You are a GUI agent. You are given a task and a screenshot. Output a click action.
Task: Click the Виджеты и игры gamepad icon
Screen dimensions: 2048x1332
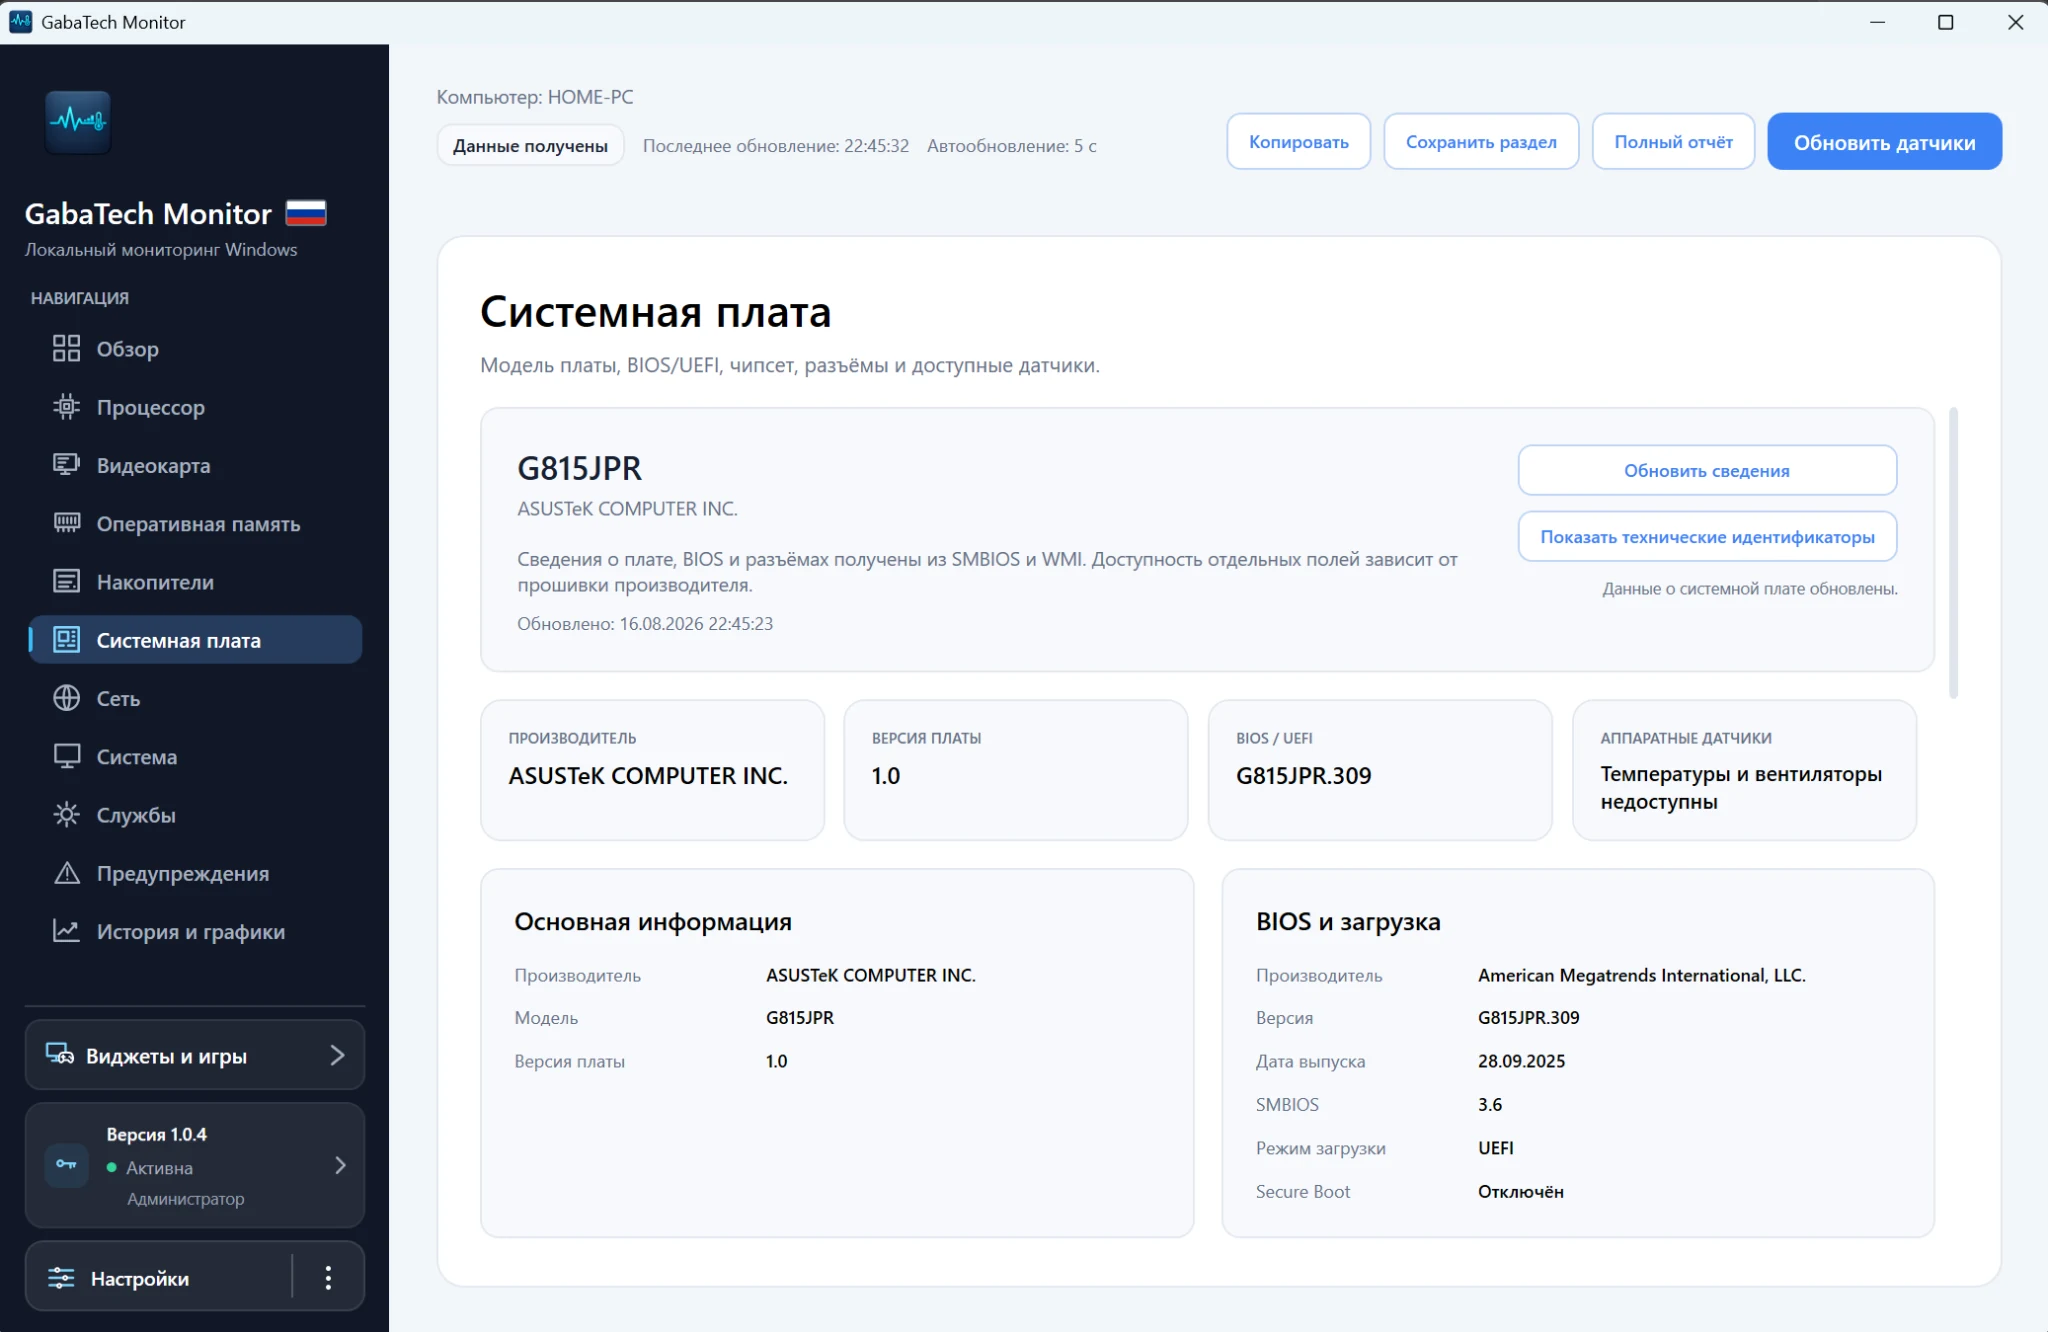click(x=60, y=1055)
